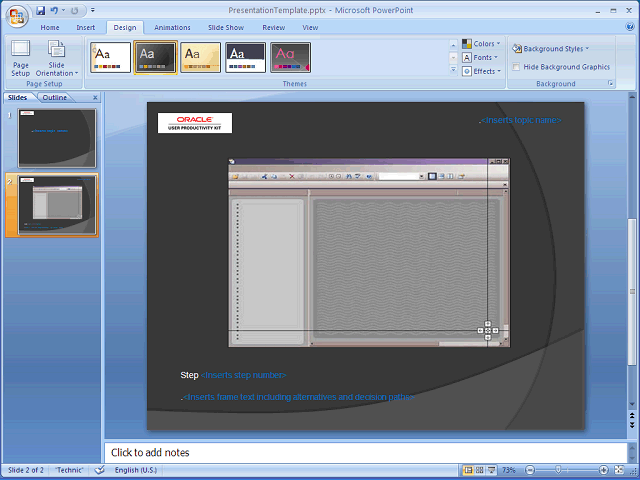The width and height of the screenshot is (640, 480).
Task: Switch to the Animations ribbon tab
Action: click(x=172, y=27)
